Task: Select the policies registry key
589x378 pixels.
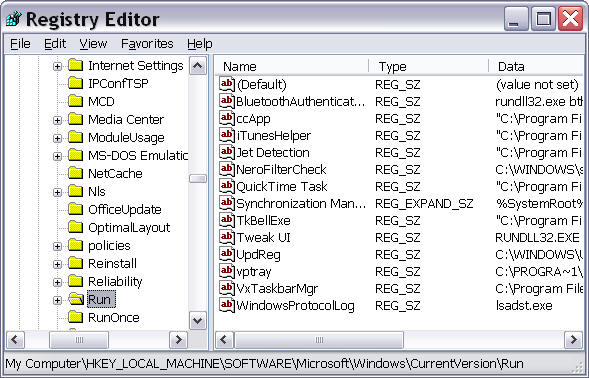Action: coord(109,246)
